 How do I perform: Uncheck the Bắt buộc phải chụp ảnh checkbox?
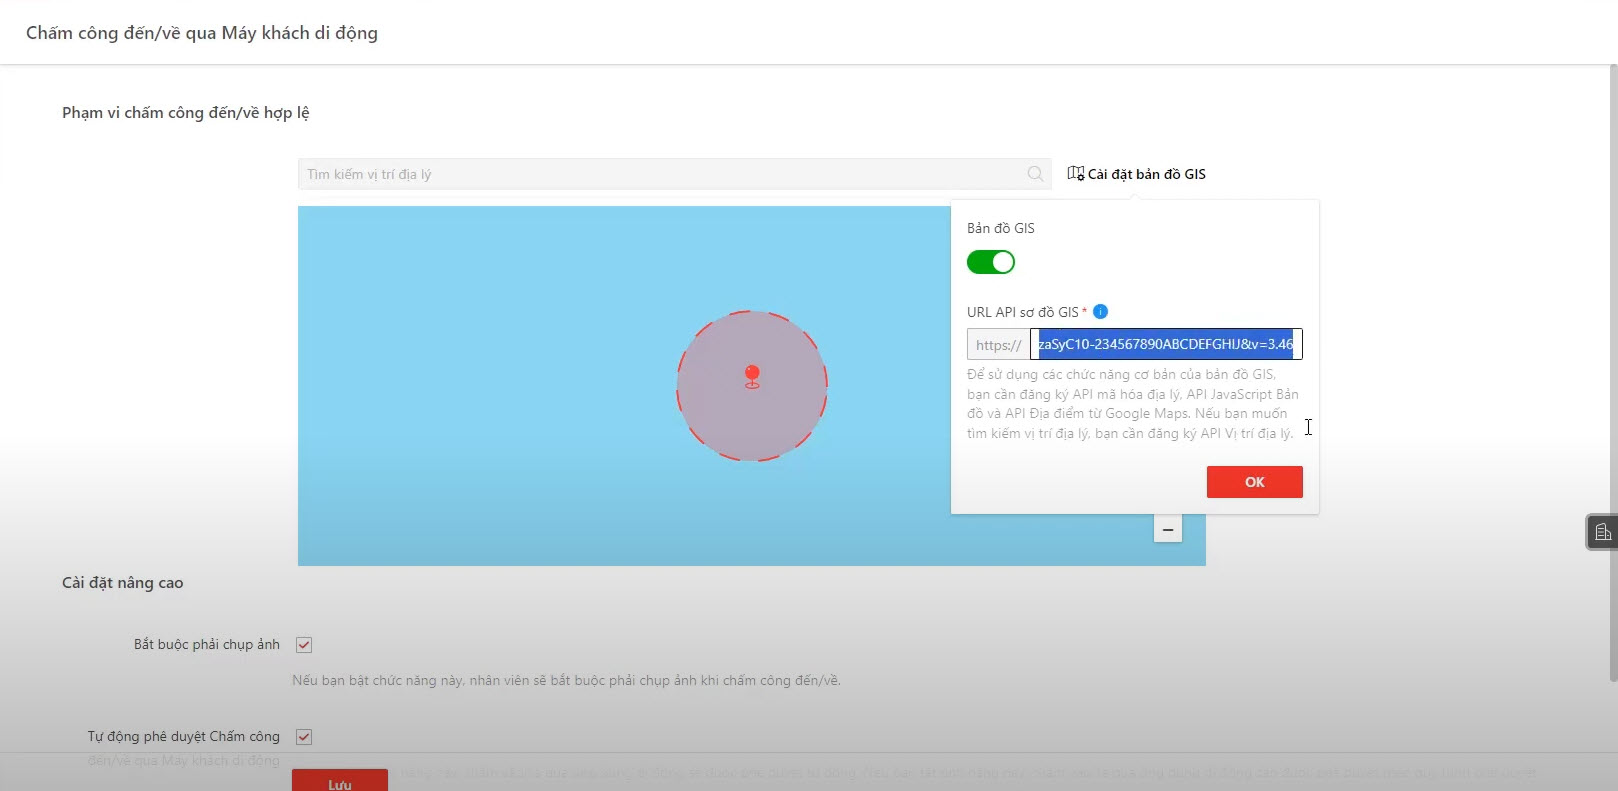[x=304, y=645]
